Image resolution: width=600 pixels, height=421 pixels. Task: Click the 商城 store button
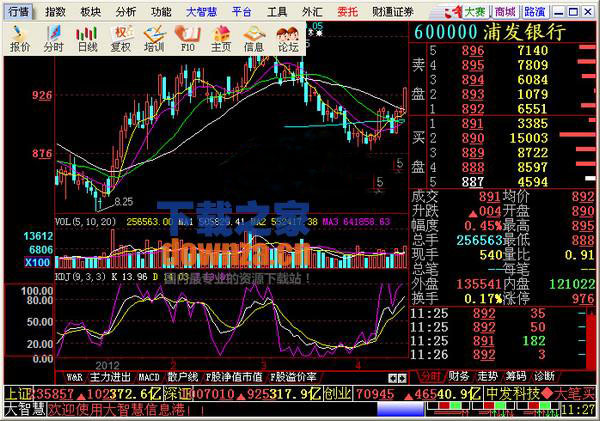[x=505, y=12]
